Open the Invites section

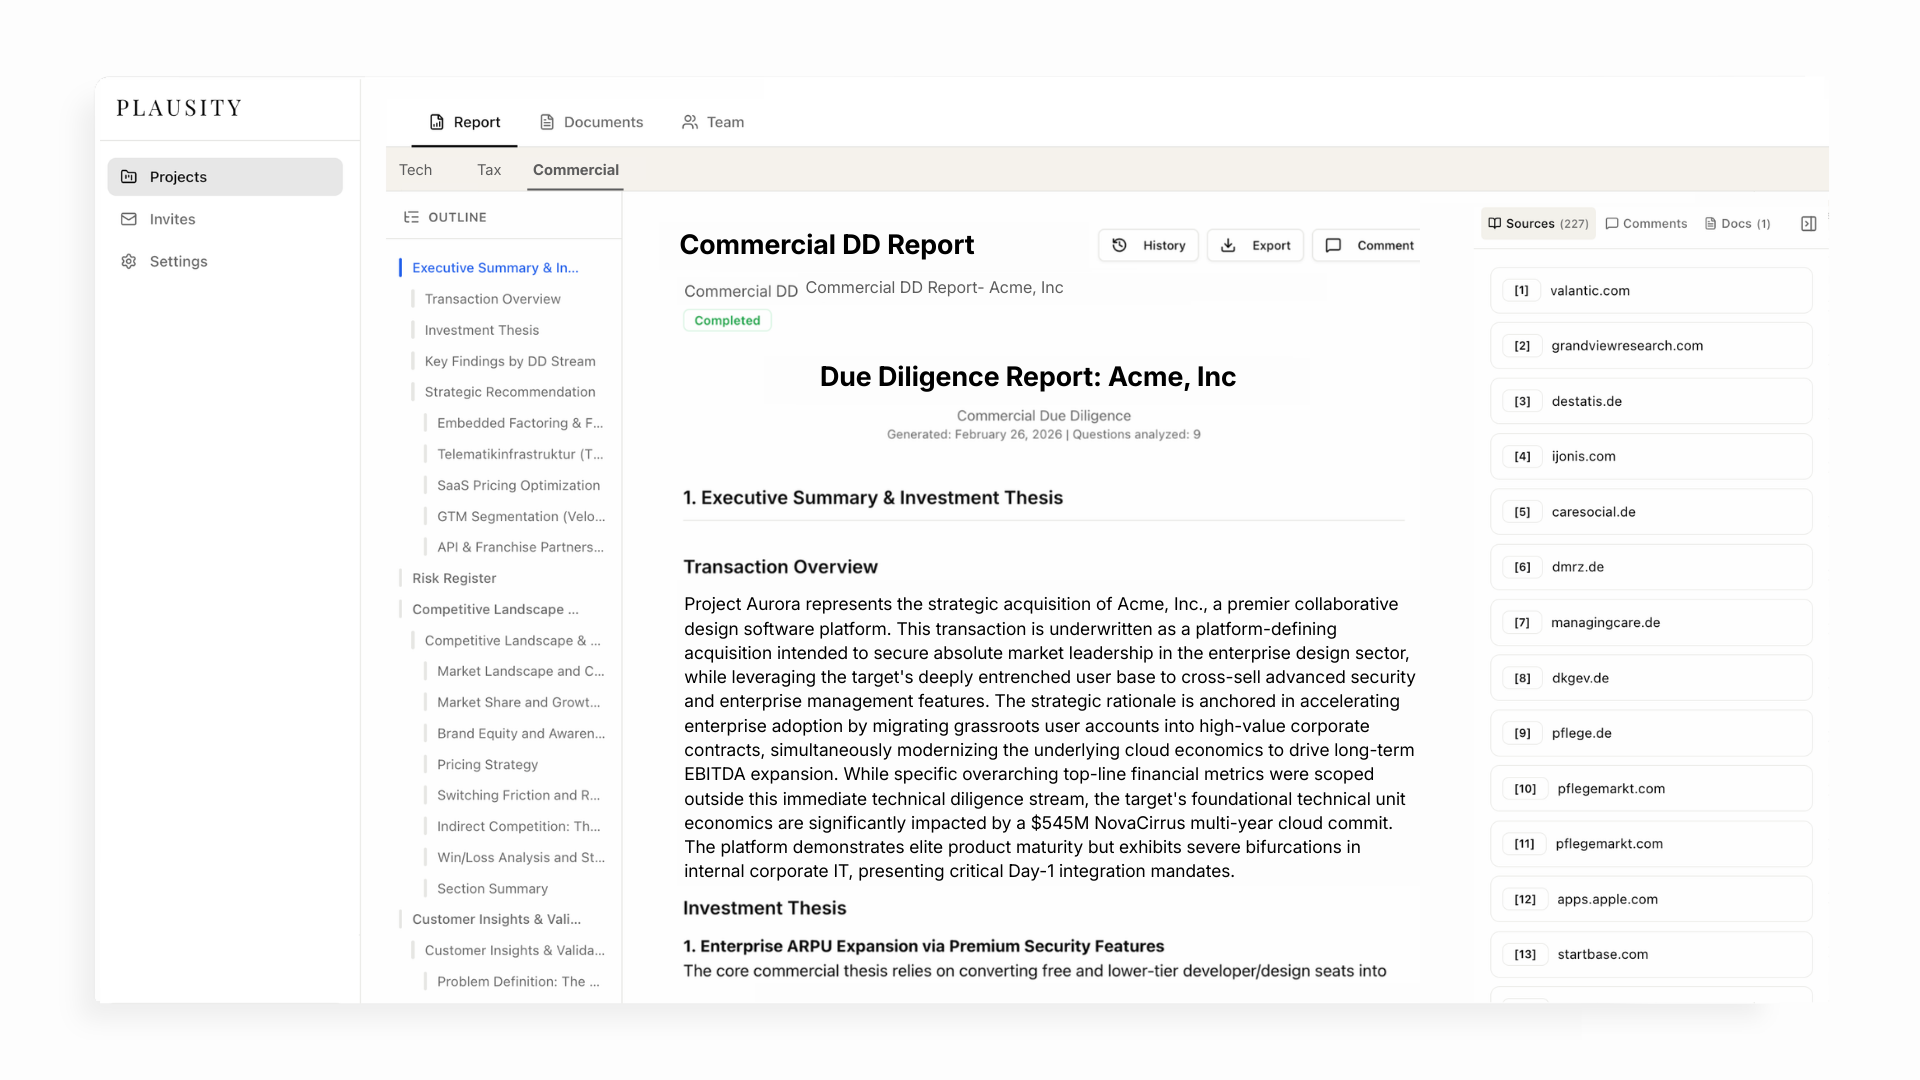pos(172,219)
